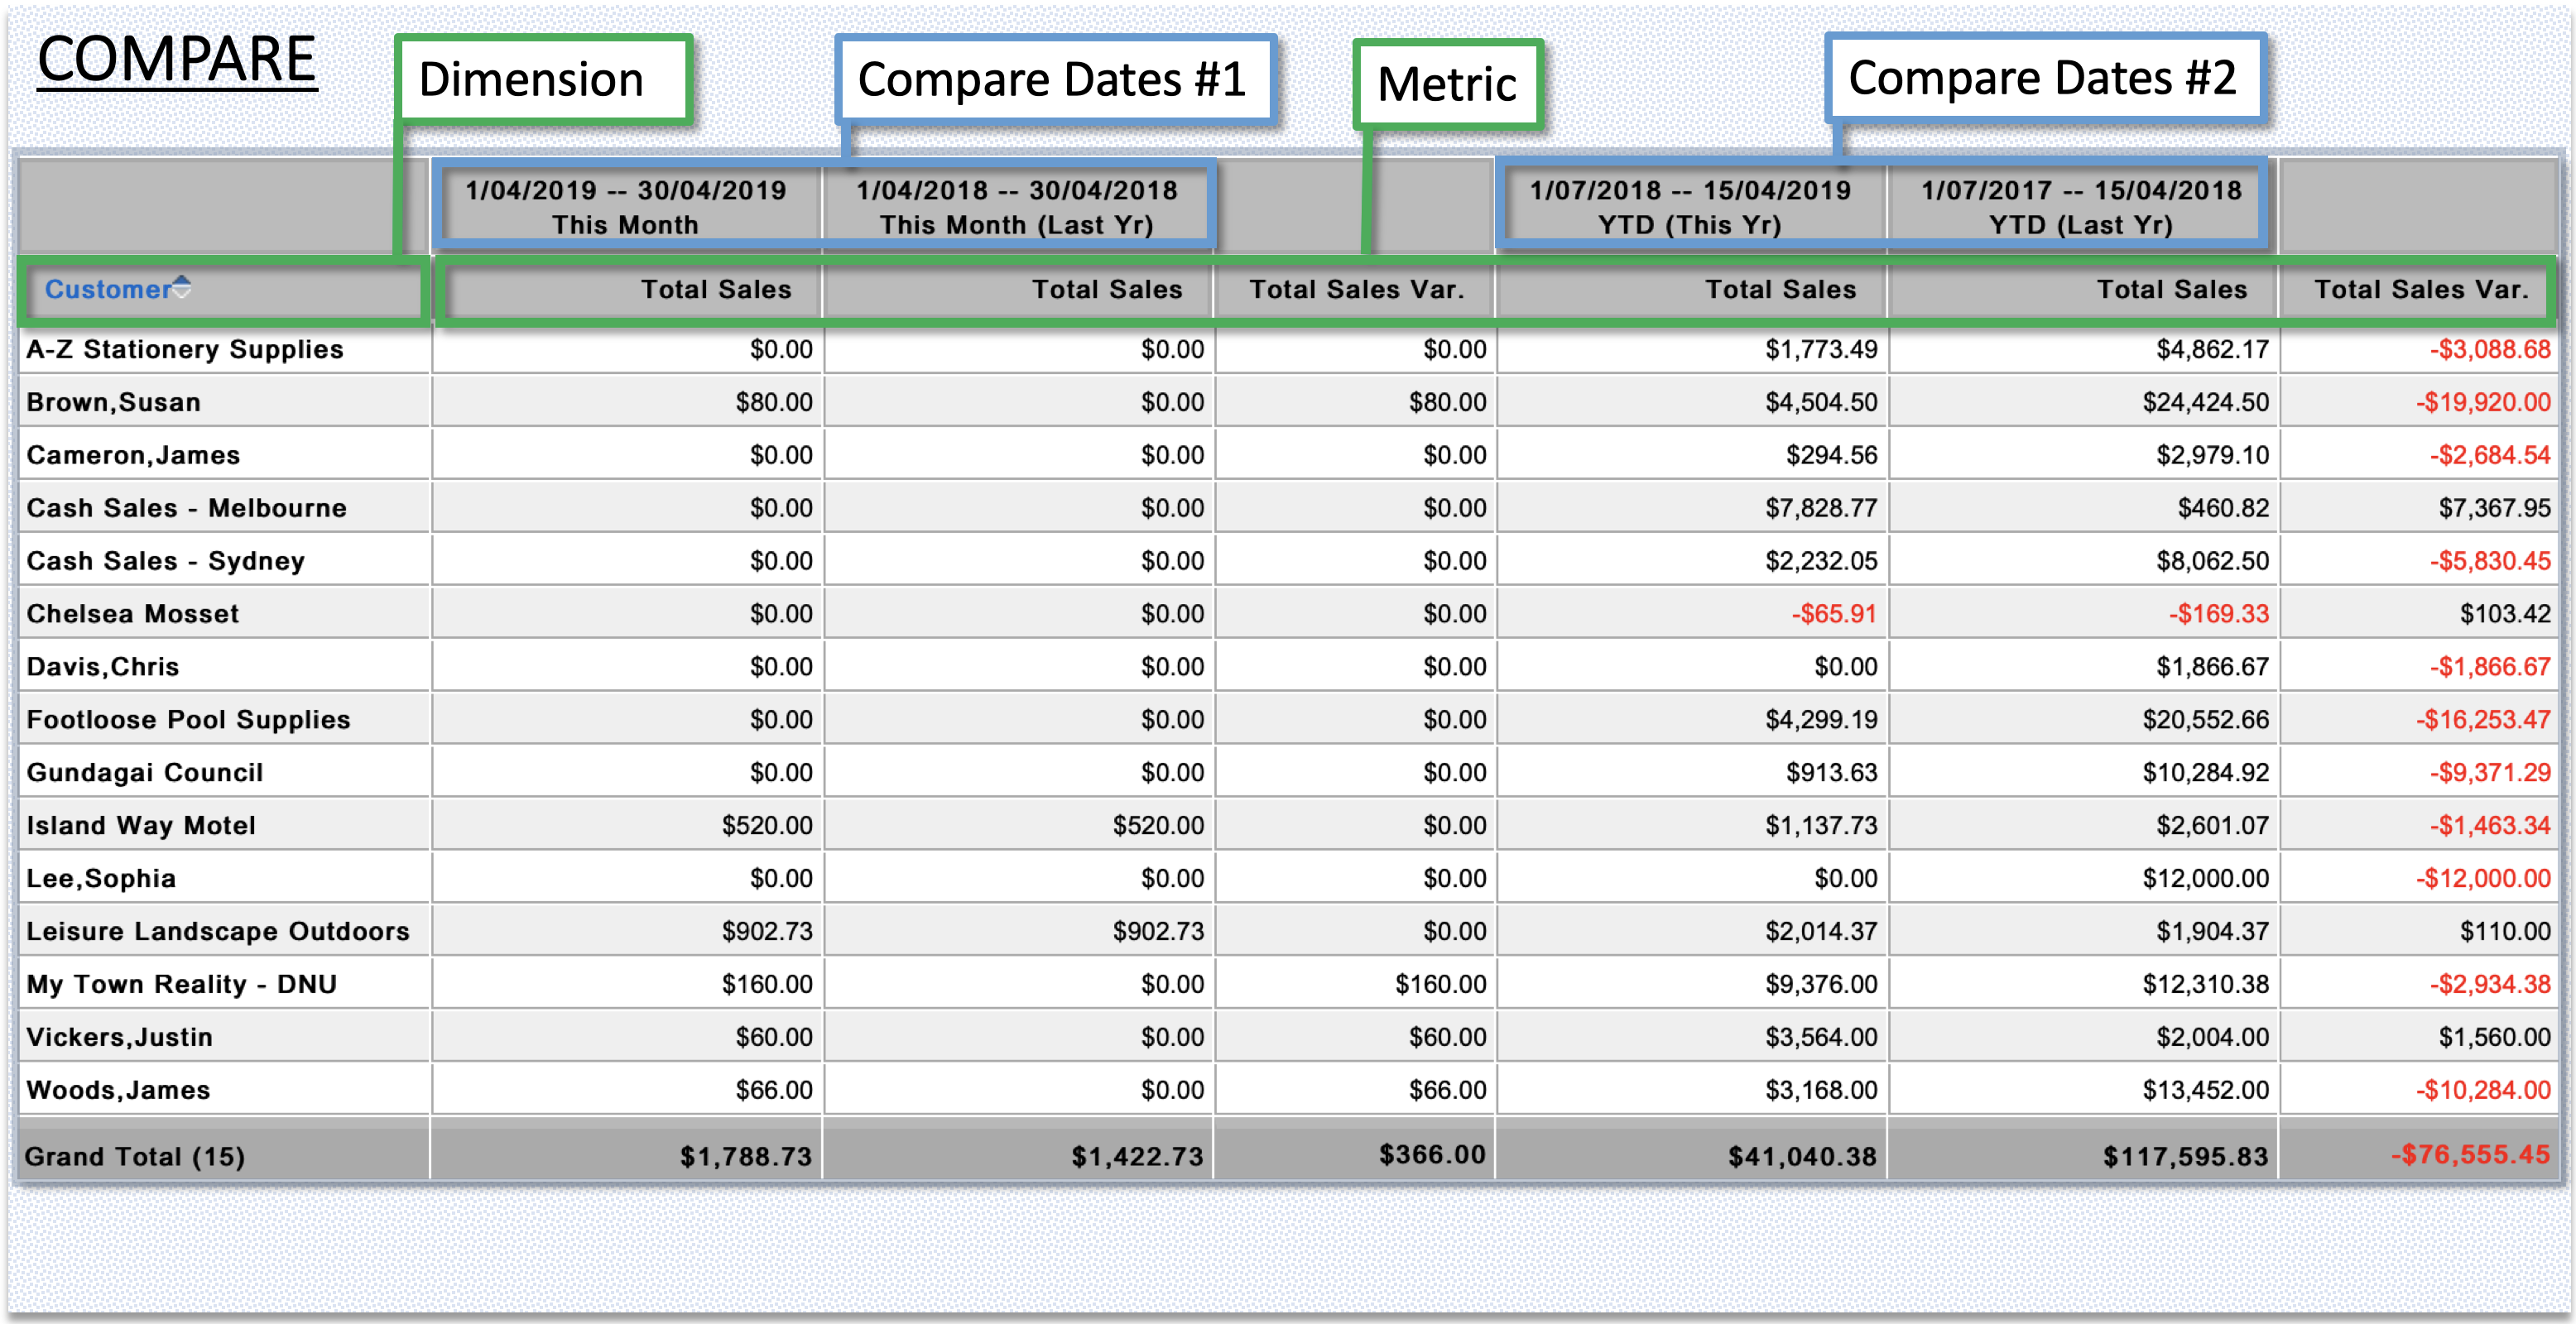Click the Grand Total (15) row label
Viewport: 2576px width, 1324px height.
[135, 1157]
